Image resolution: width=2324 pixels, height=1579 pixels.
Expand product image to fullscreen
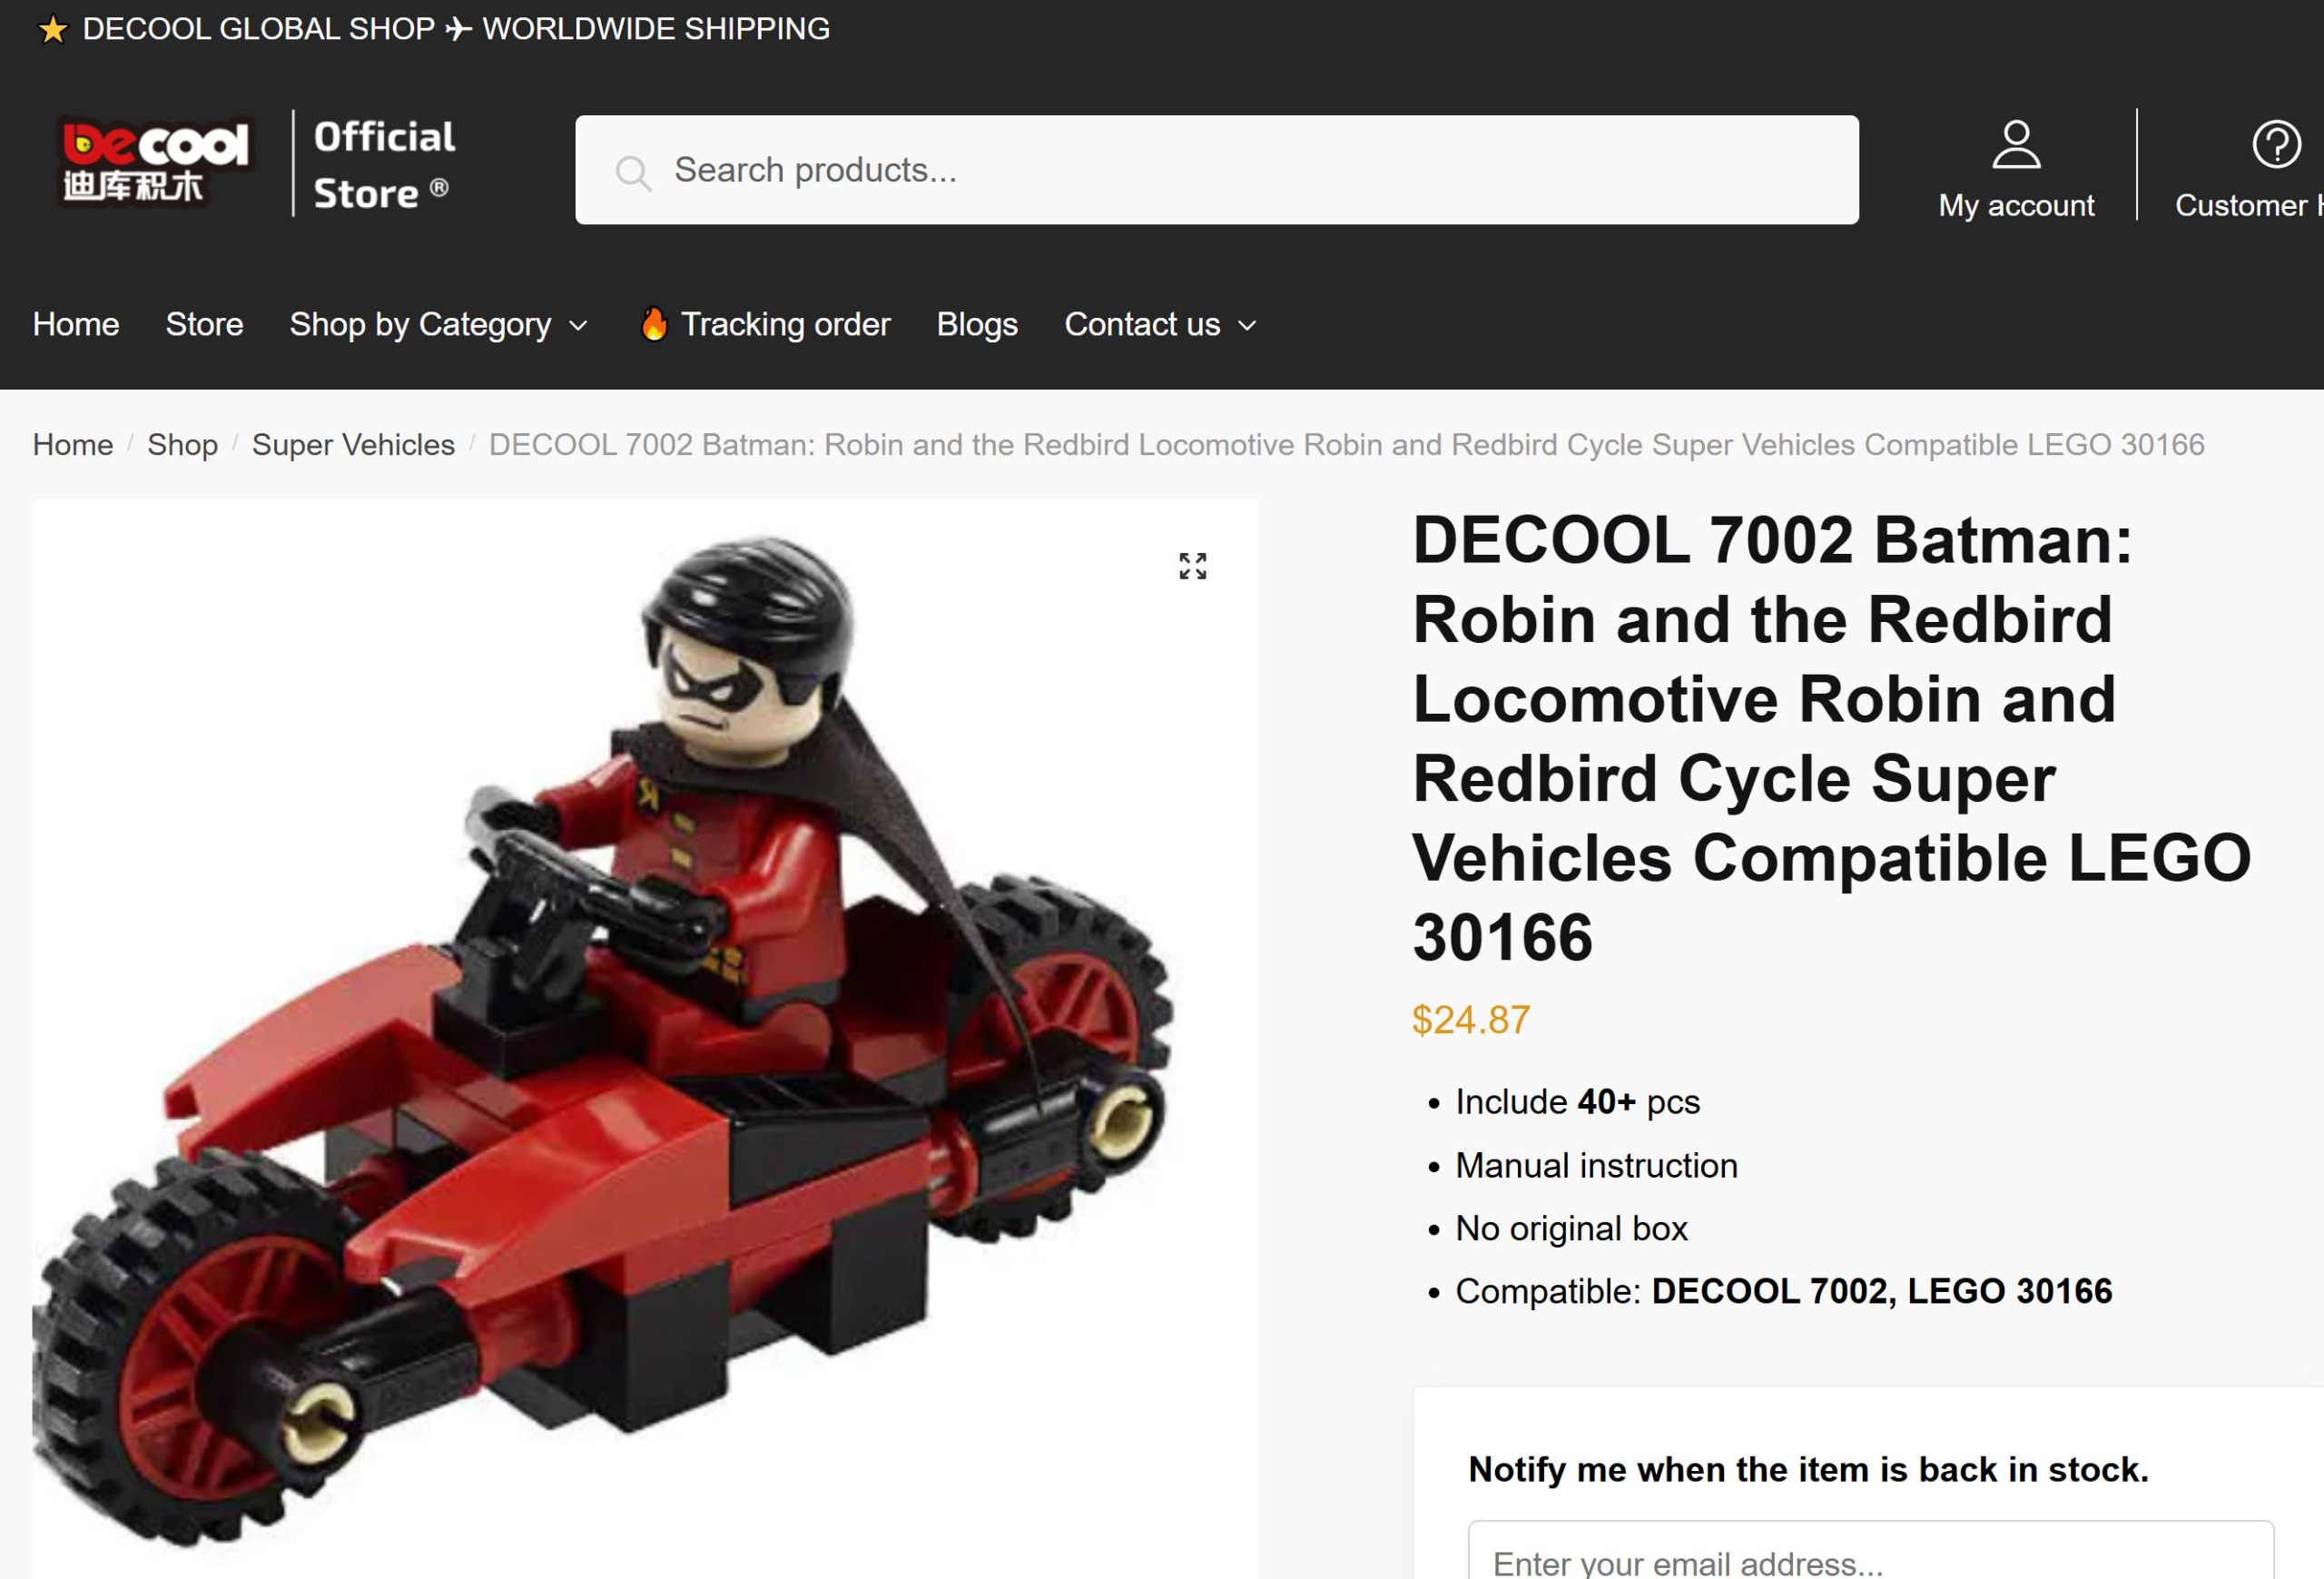[x=1192, y=566]
